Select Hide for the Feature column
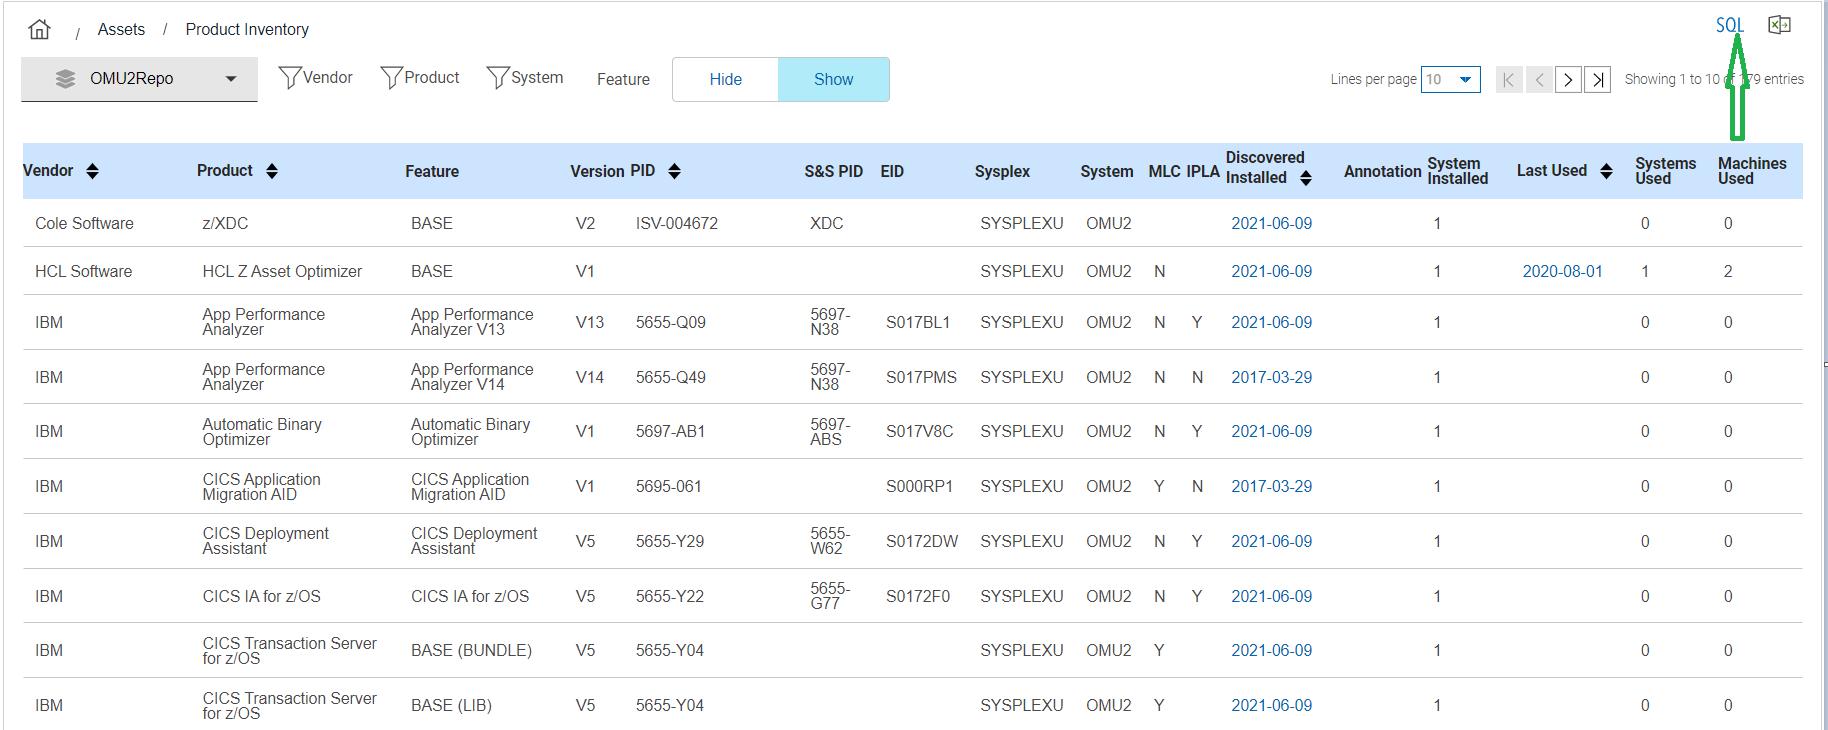 (x=725, y=80)
